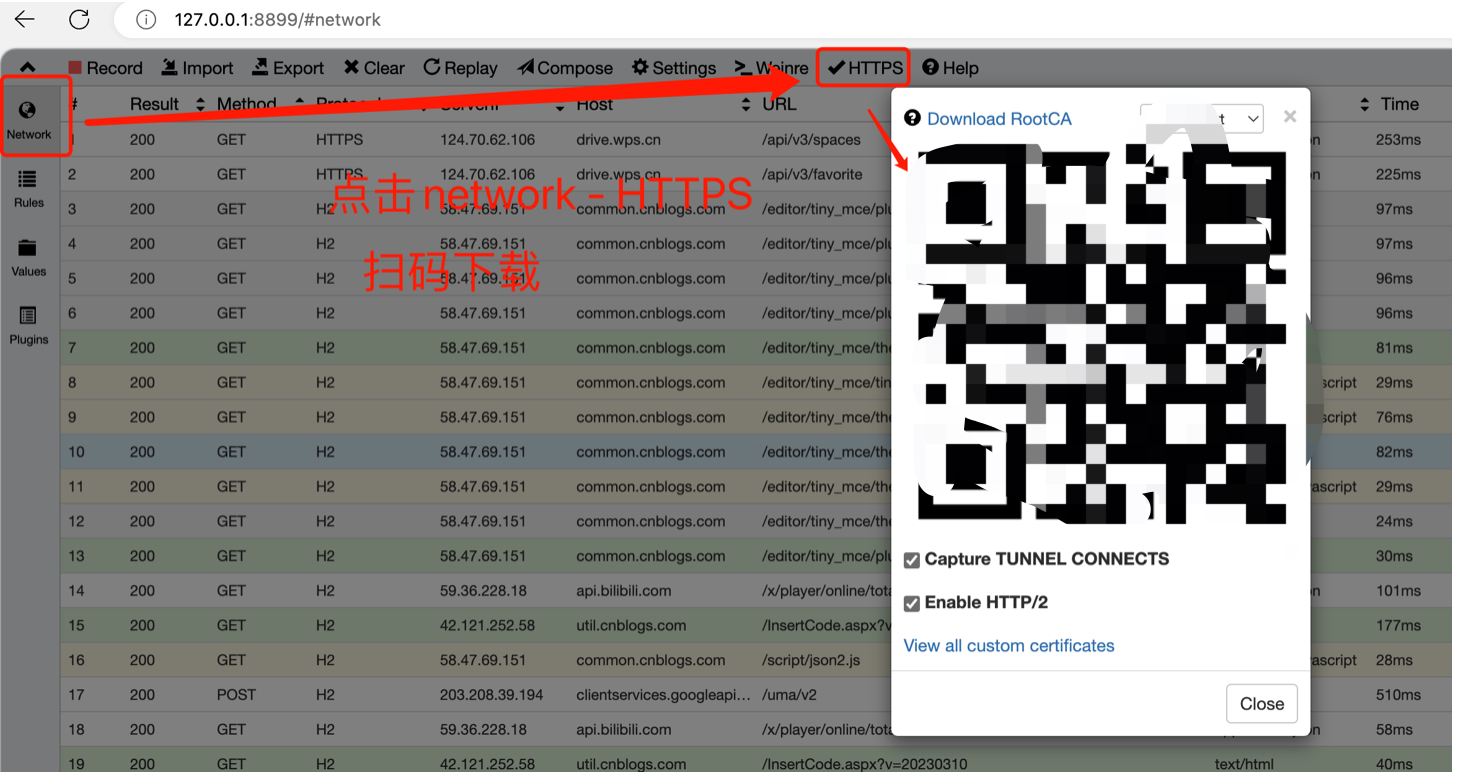This screenshot has width=1464, height=778.
Task: Open Weinre from the toolbar
Action: point(771,68)
